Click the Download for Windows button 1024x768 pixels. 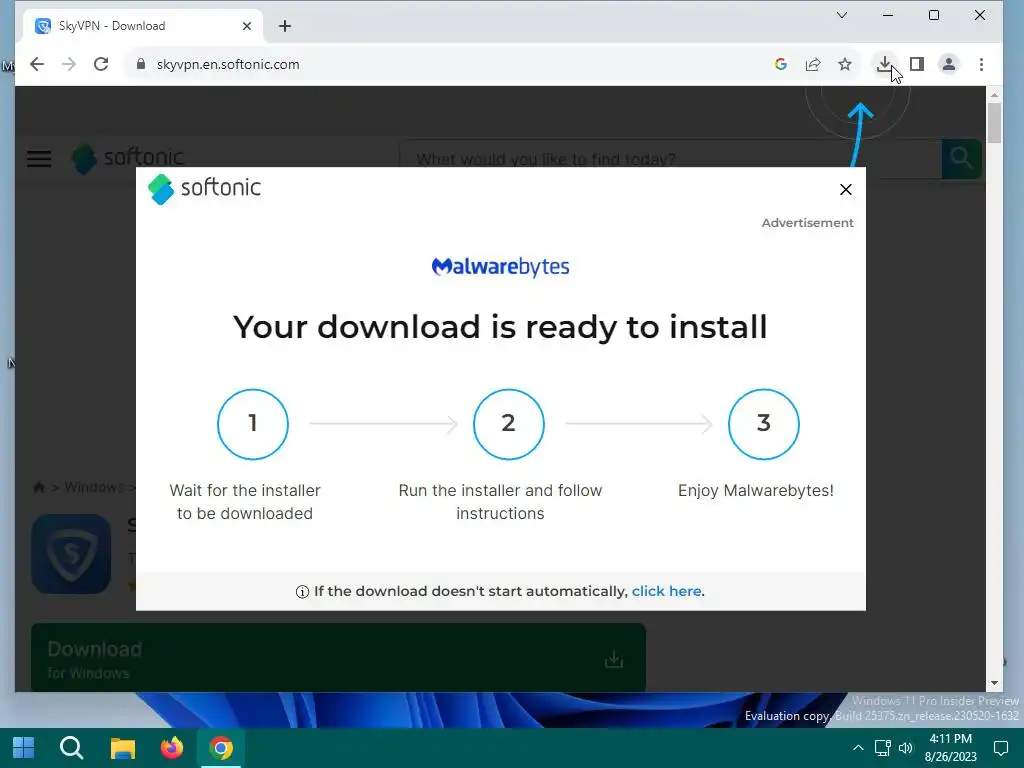point(338,658)
